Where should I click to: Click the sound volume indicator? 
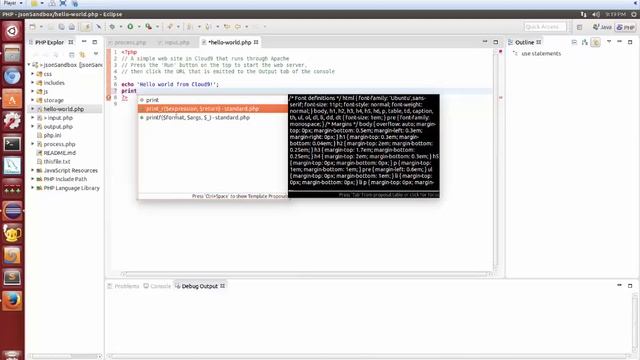pyautogui.click(x=596, y=14)
